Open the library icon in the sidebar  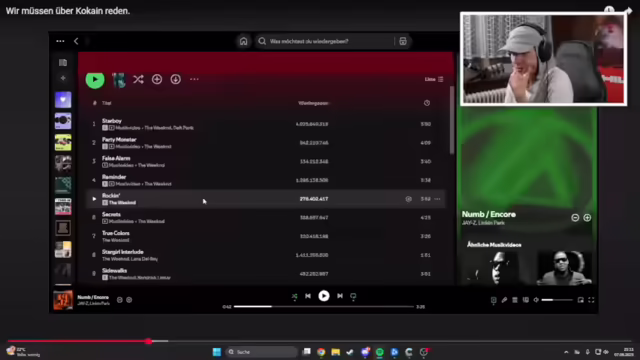(x=63, y=62)
